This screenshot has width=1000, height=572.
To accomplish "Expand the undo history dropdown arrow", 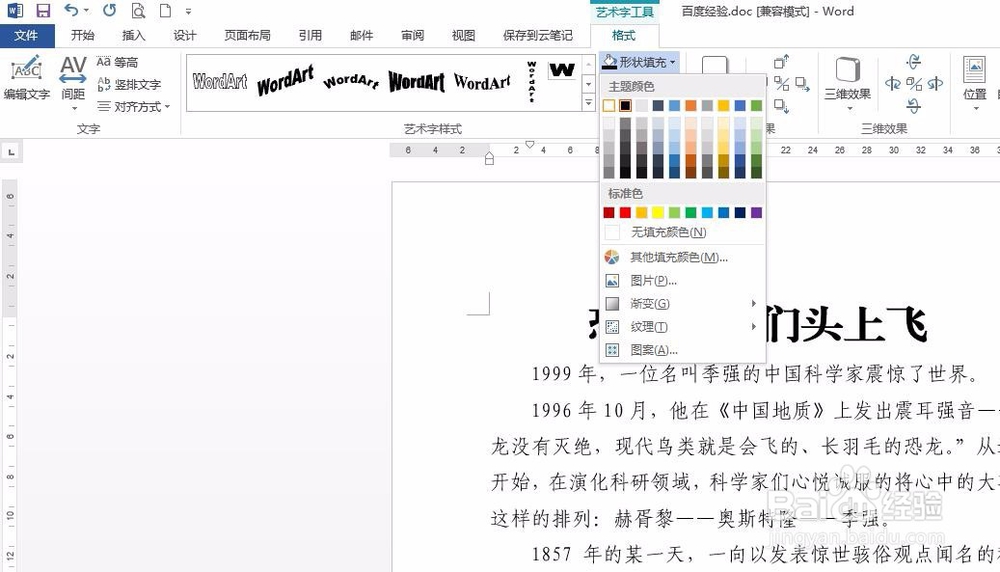I will [x=86, y=11].
